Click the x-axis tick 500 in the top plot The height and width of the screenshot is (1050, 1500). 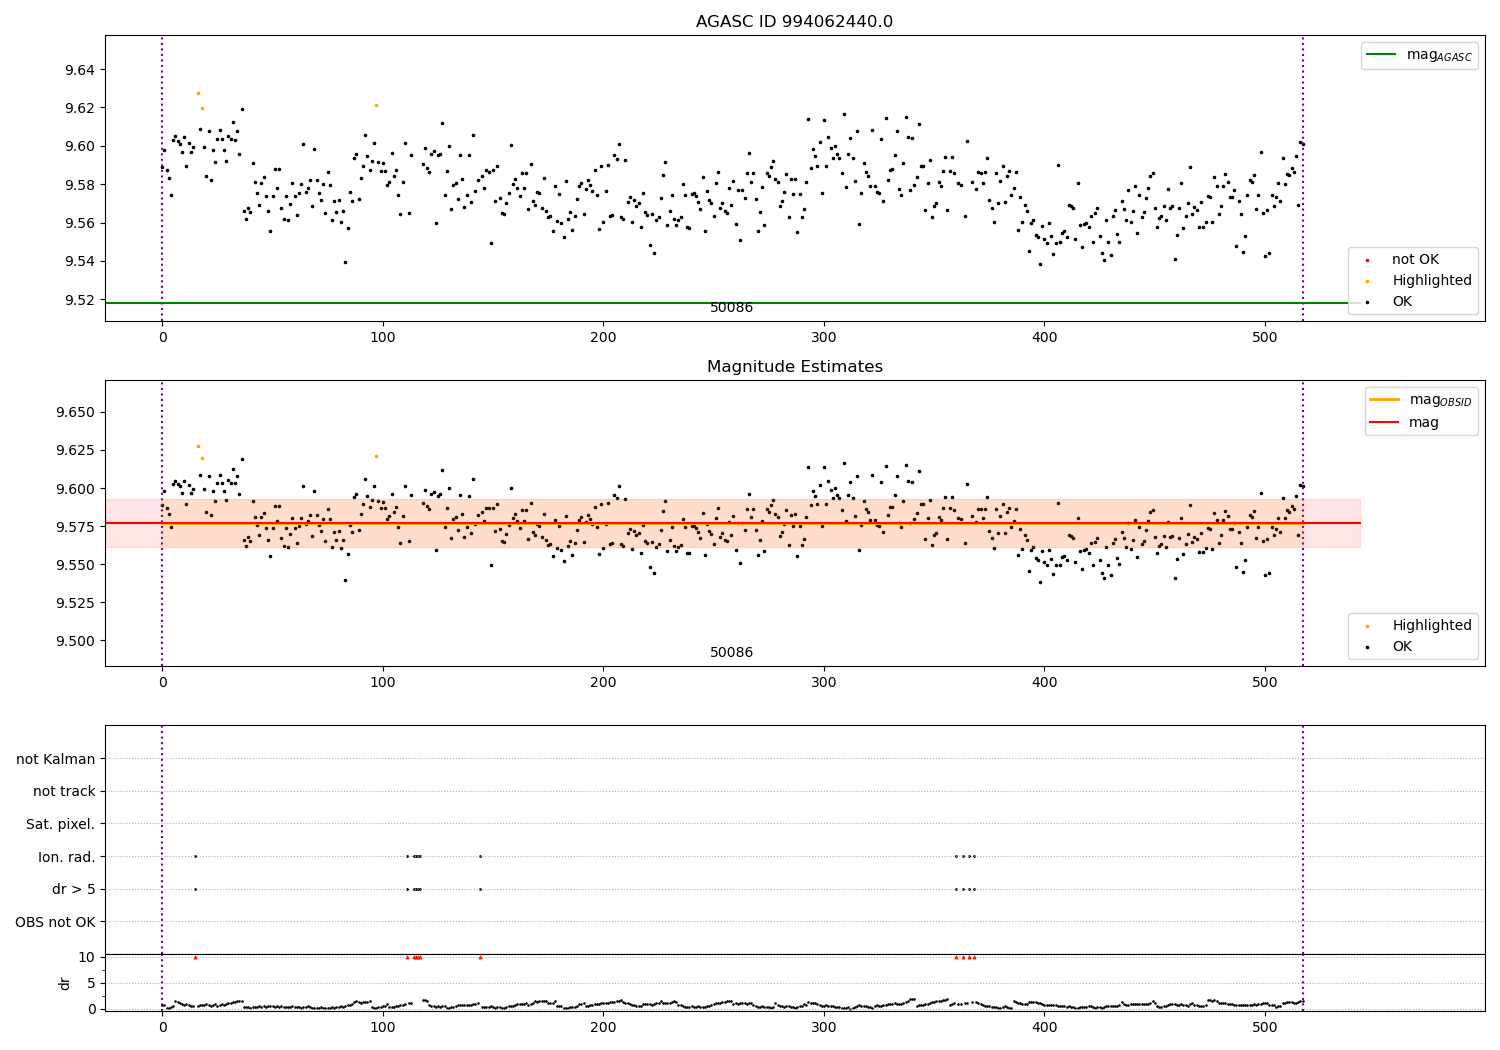coord(1265,338)
